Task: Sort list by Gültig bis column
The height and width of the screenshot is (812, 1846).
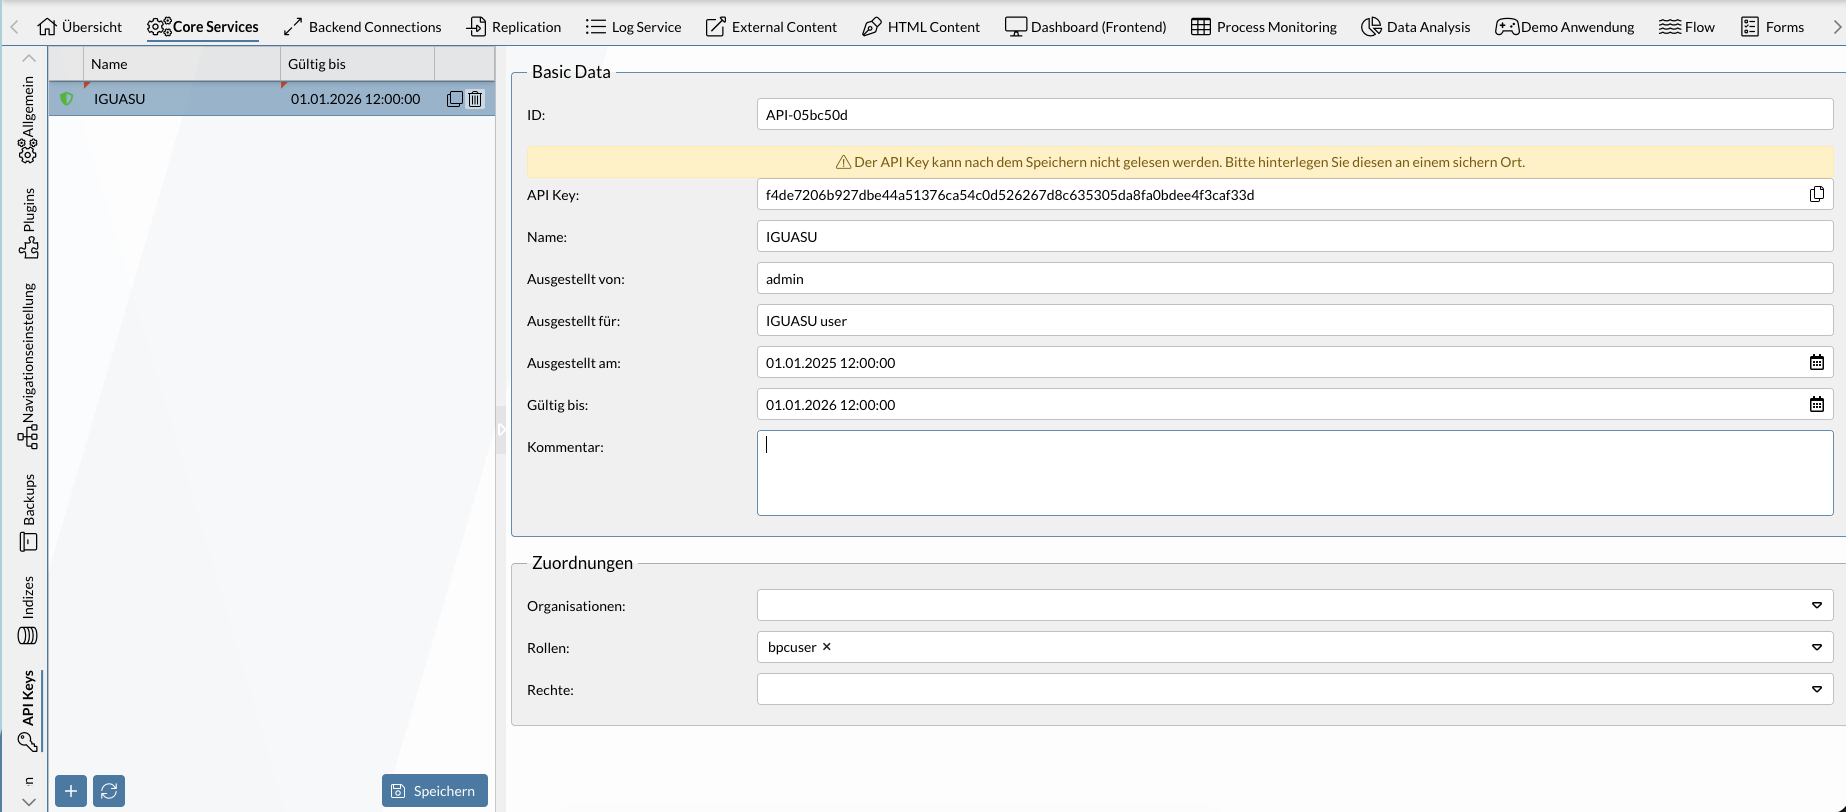Action: (x=358, y=64)
